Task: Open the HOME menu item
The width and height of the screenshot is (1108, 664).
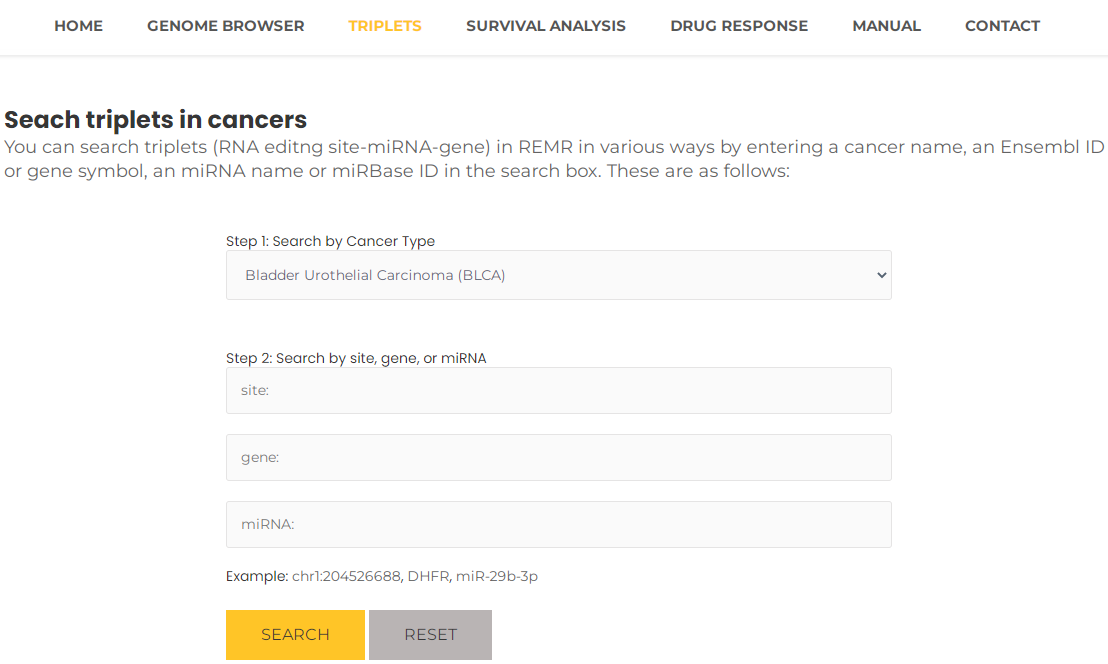Action: [78, 26]
